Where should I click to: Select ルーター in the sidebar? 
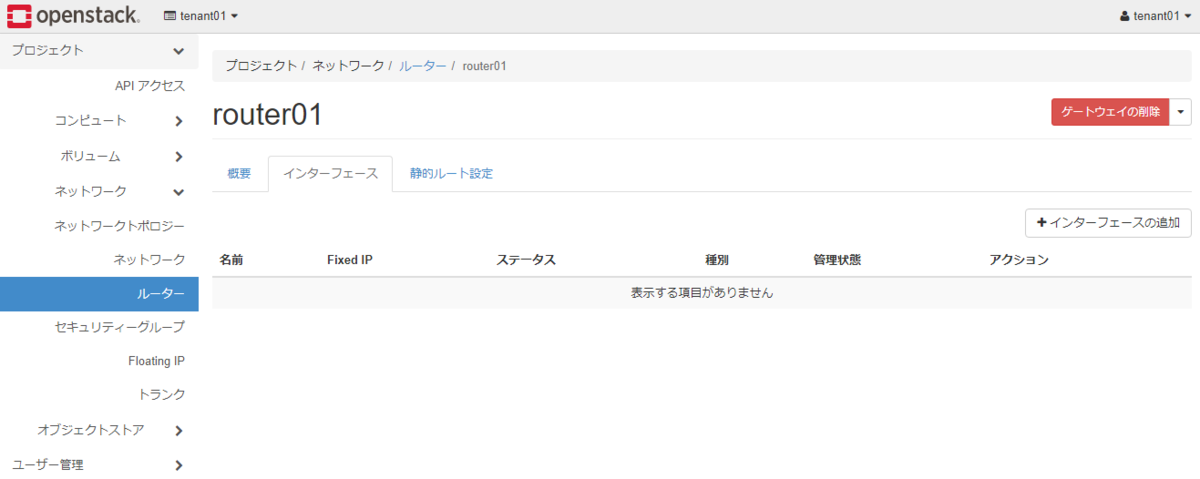pyautogui.click(x=99, y=294)
